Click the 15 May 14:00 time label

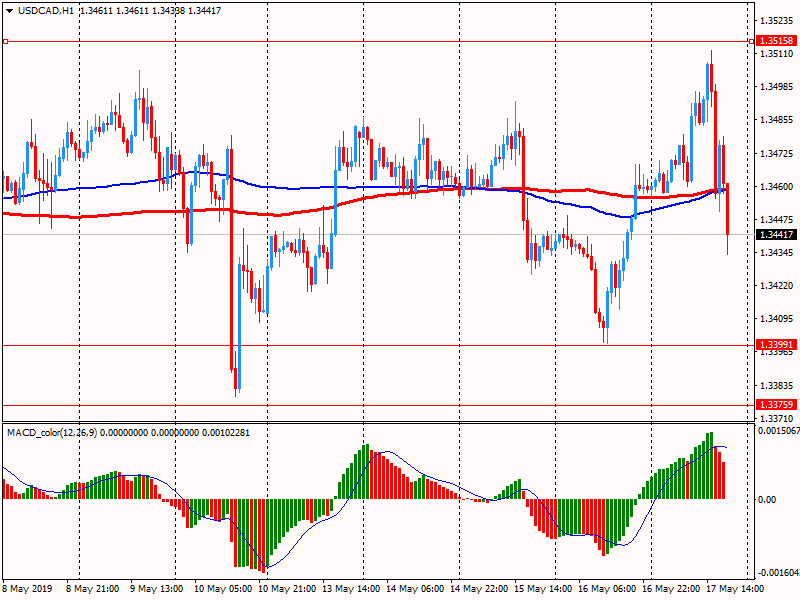pos(546,589)
